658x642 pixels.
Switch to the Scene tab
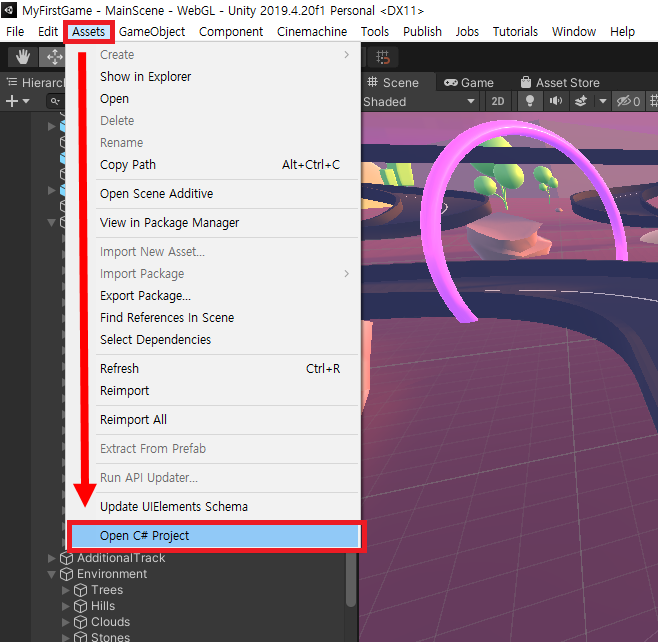point(393,83)
